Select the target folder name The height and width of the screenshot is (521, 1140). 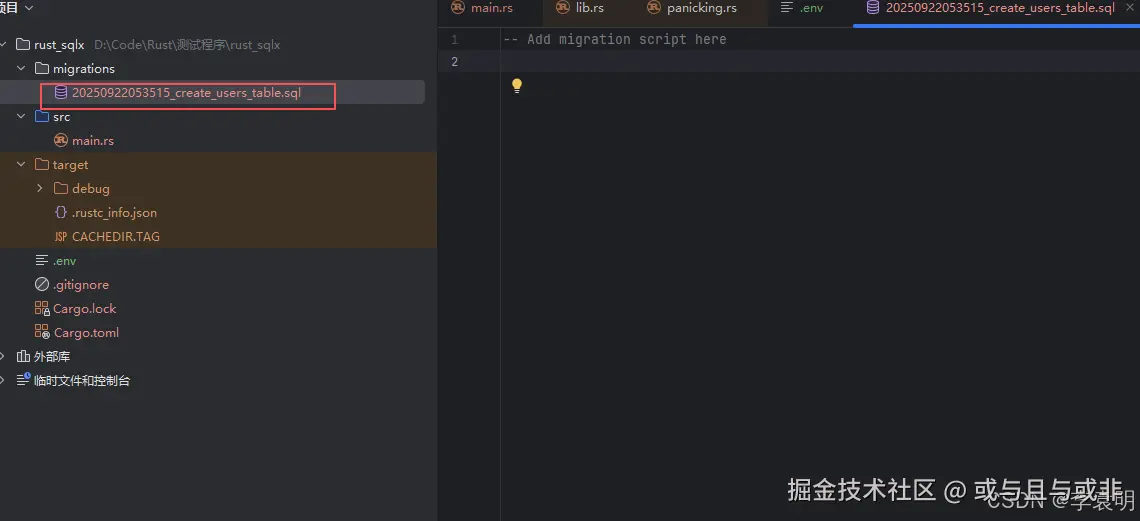click(71, 164)
